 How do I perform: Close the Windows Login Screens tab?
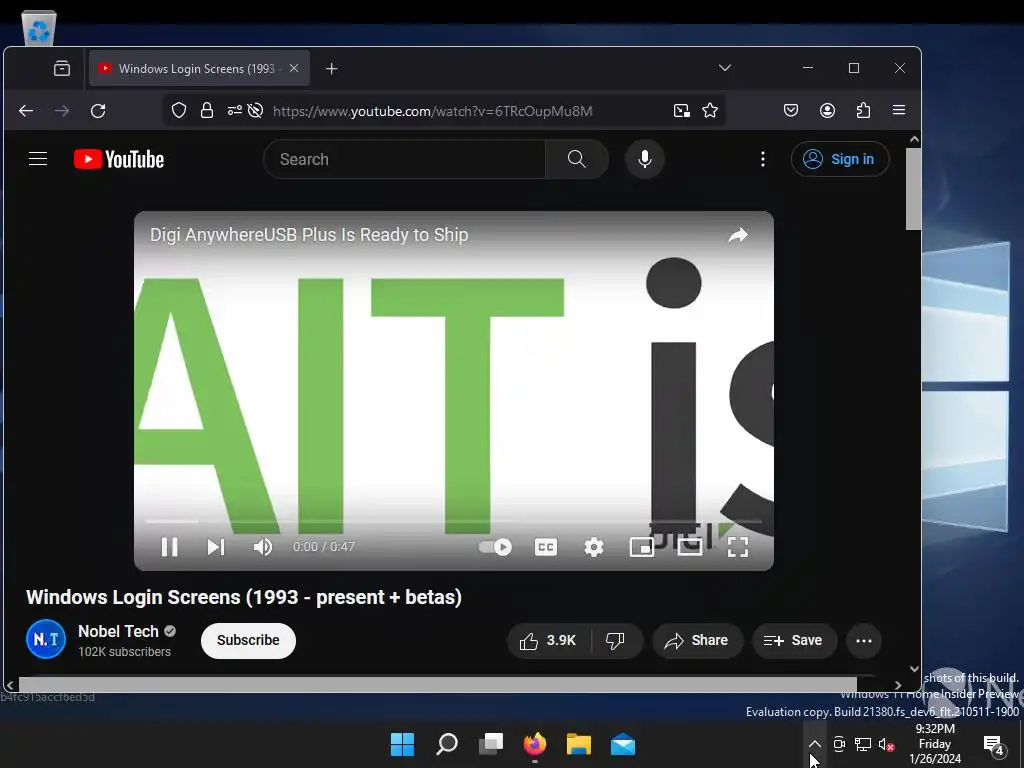click(294, 68)
